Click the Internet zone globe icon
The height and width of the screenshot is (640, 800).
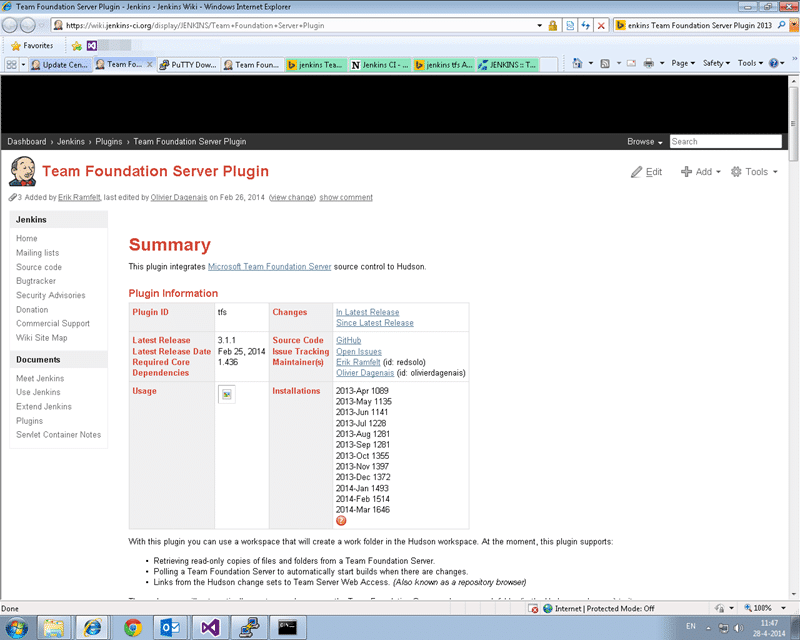tap(548, 608)
